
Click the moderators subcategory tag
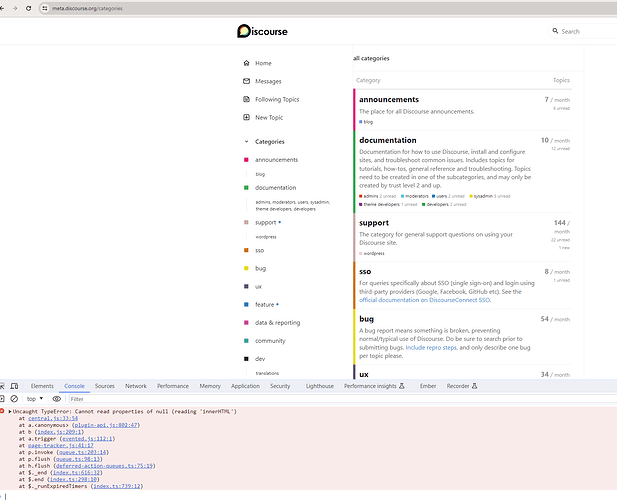[415, 196]
